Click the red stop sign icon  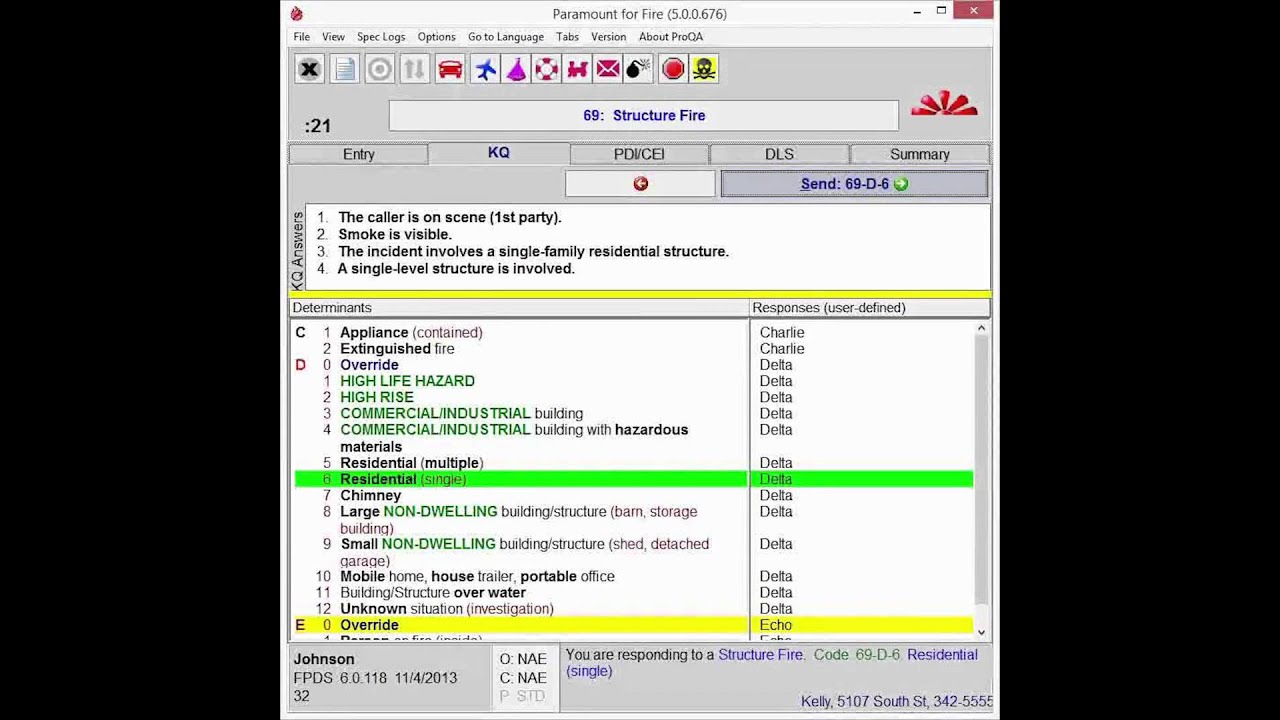(x=673, y=69)
